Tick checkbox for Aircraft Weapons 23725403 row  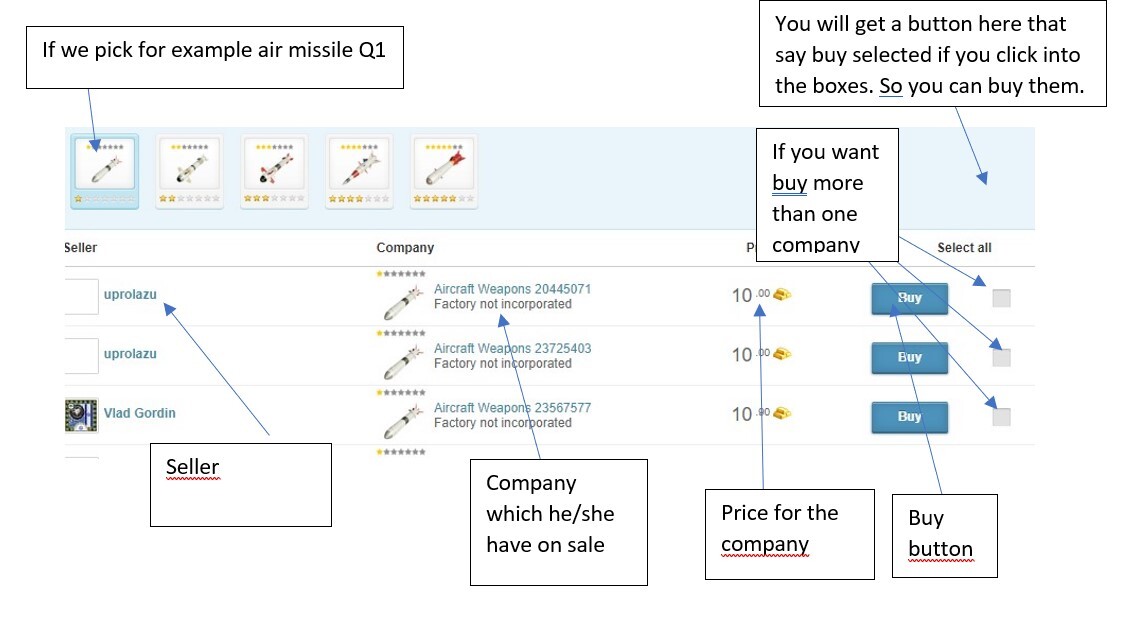[x=1001, y=357]
